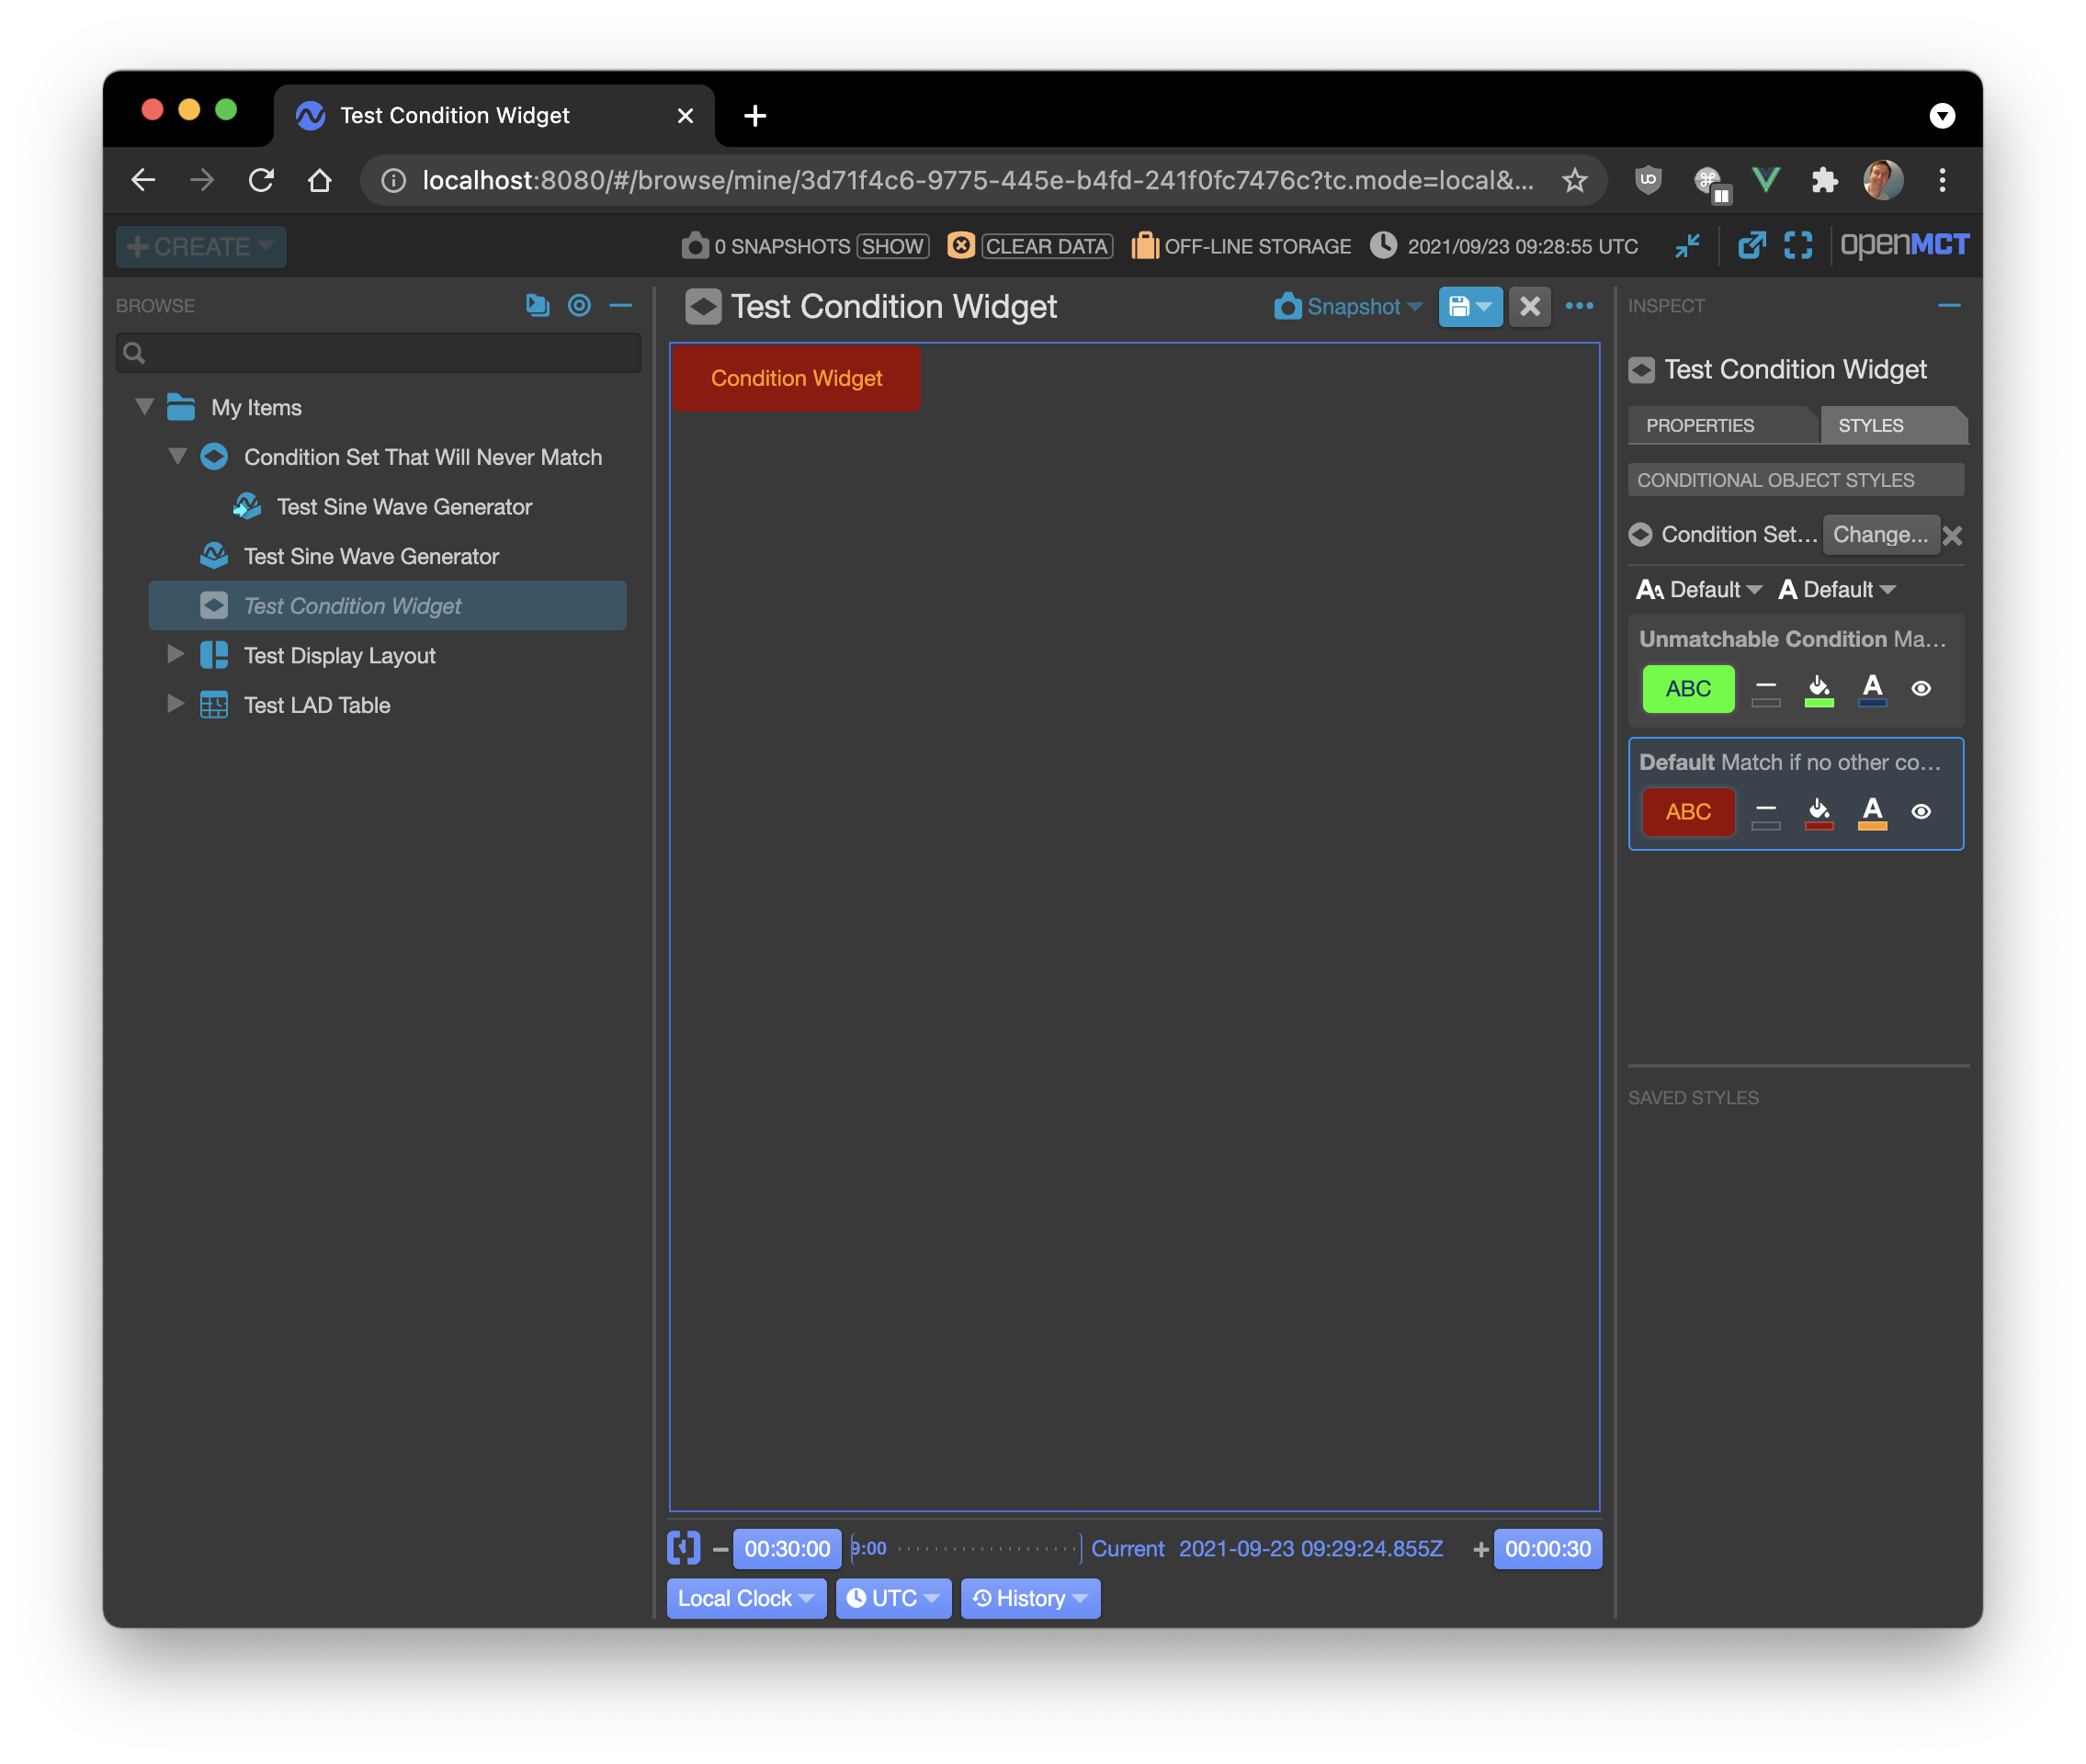Screen dimensions: 2086x1764
Task: Click inside the Browse search field
Action: [380, 352]
